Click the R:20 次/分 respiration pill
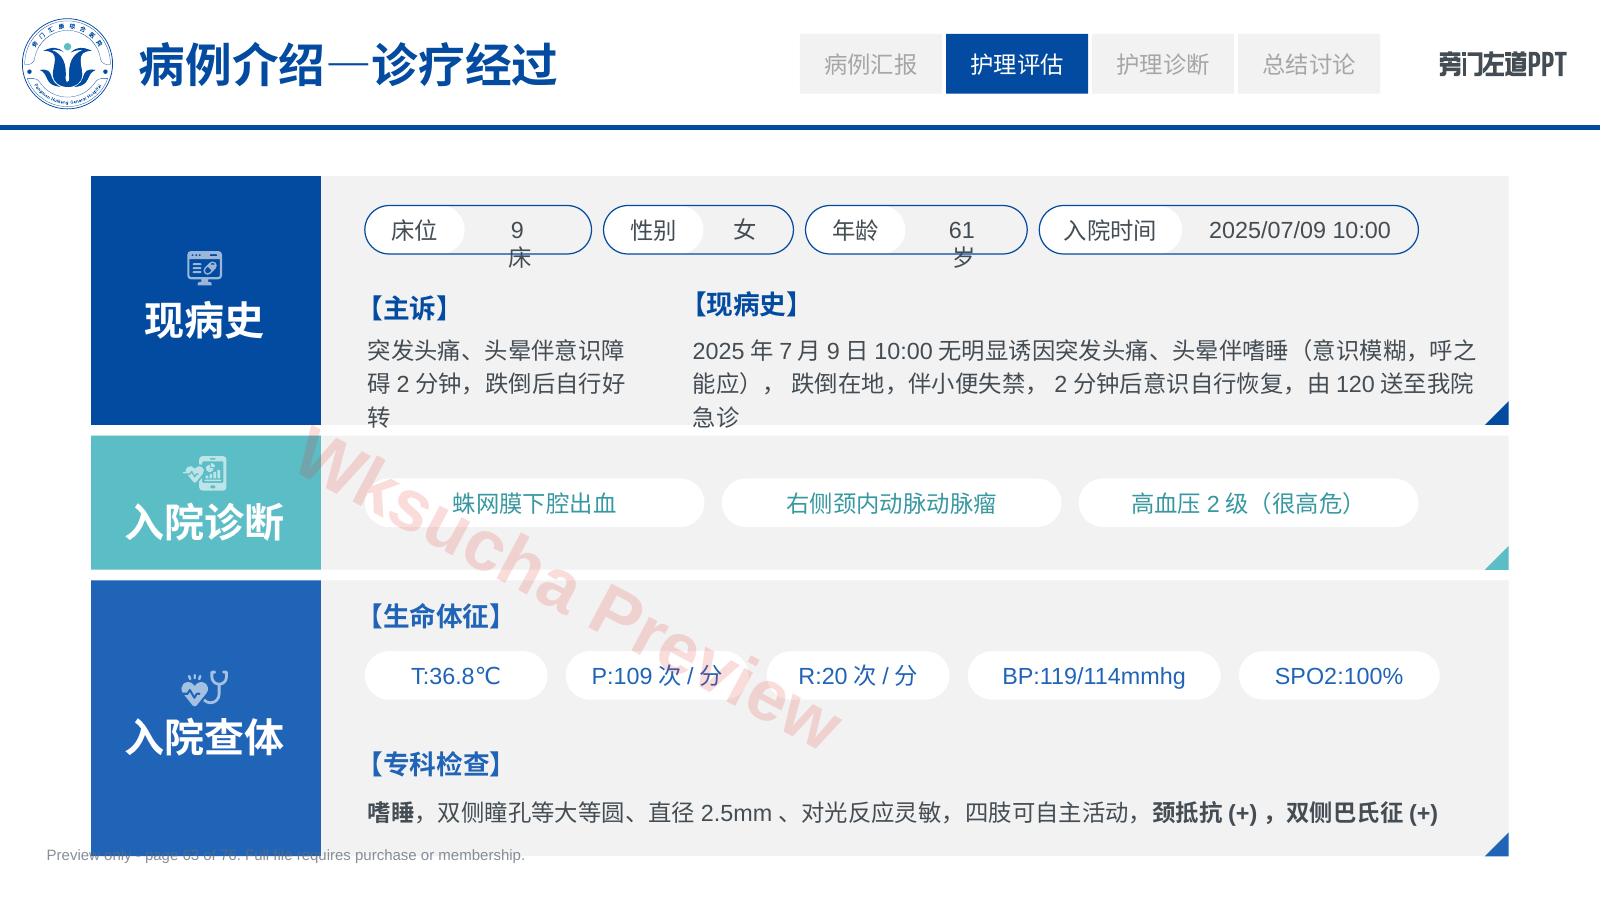This screenshot has width=1601, height=900. 857,676
